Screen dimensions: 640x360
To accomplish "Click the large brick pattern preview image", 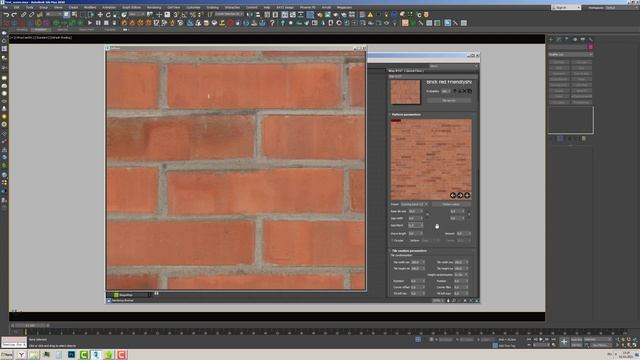I will point(431,160).
